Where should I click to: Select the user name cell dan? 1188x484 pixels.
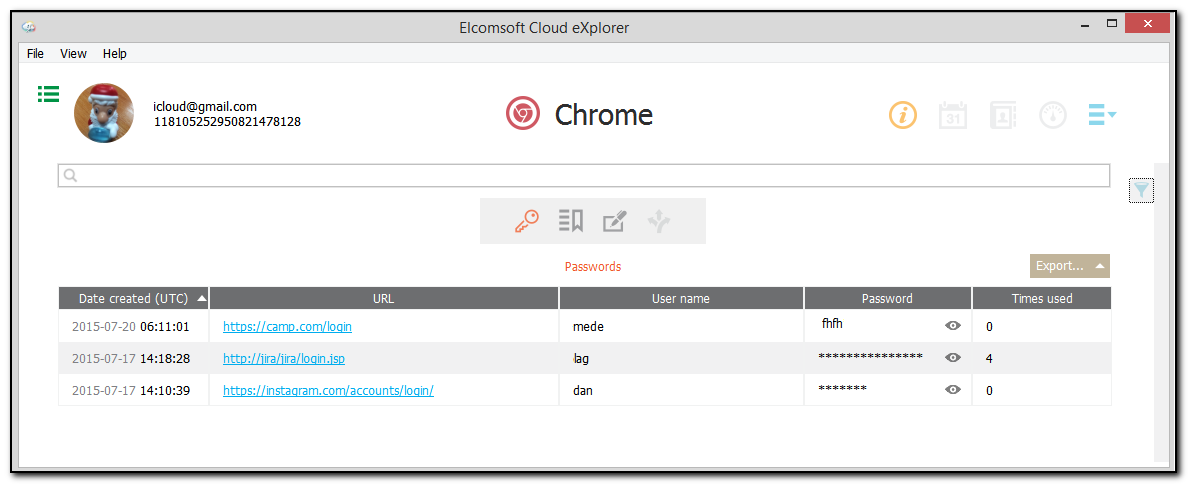pyautogui.click(x=681, y=390)
